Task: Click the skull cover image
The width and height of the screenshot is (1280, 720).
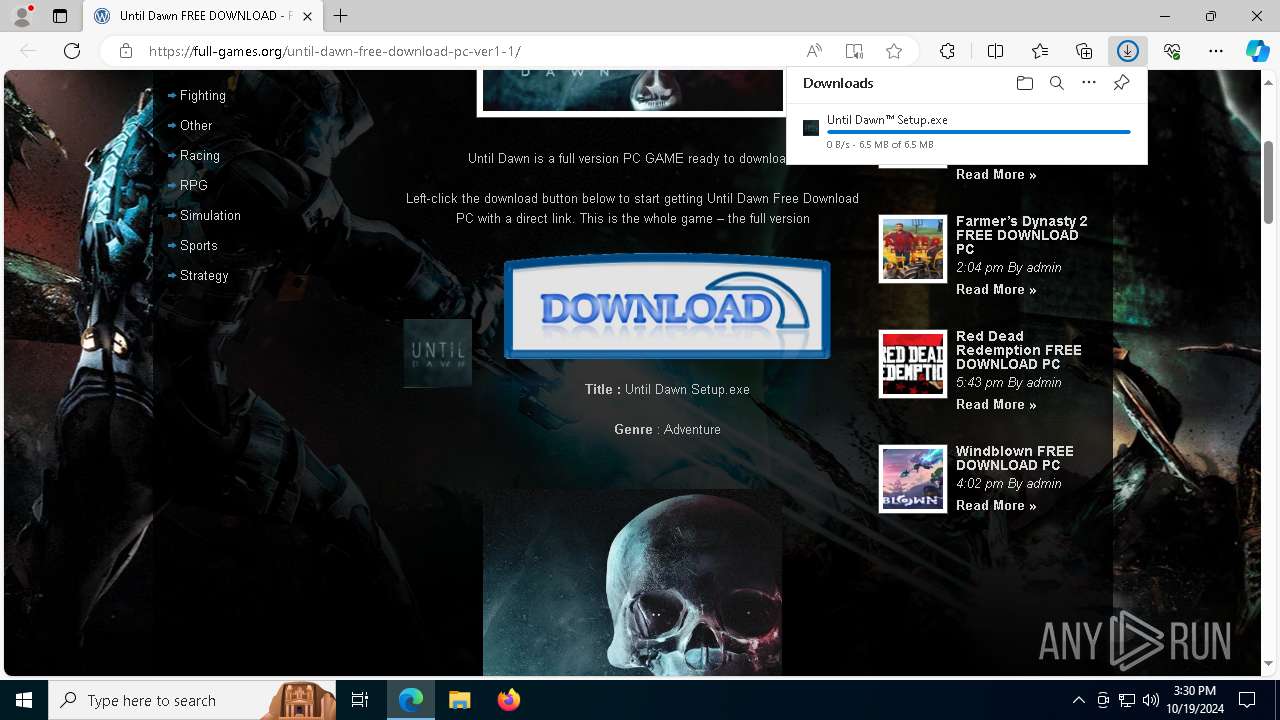Action: click(x=632, y=582)
